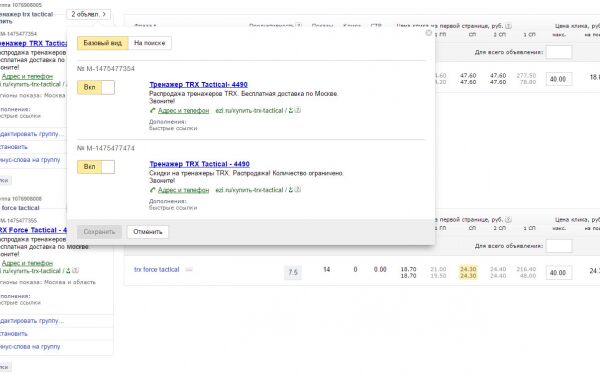Click phone icon in ad M-1475477354 block
Screen dimensions: 600x378
pos(153,111)
